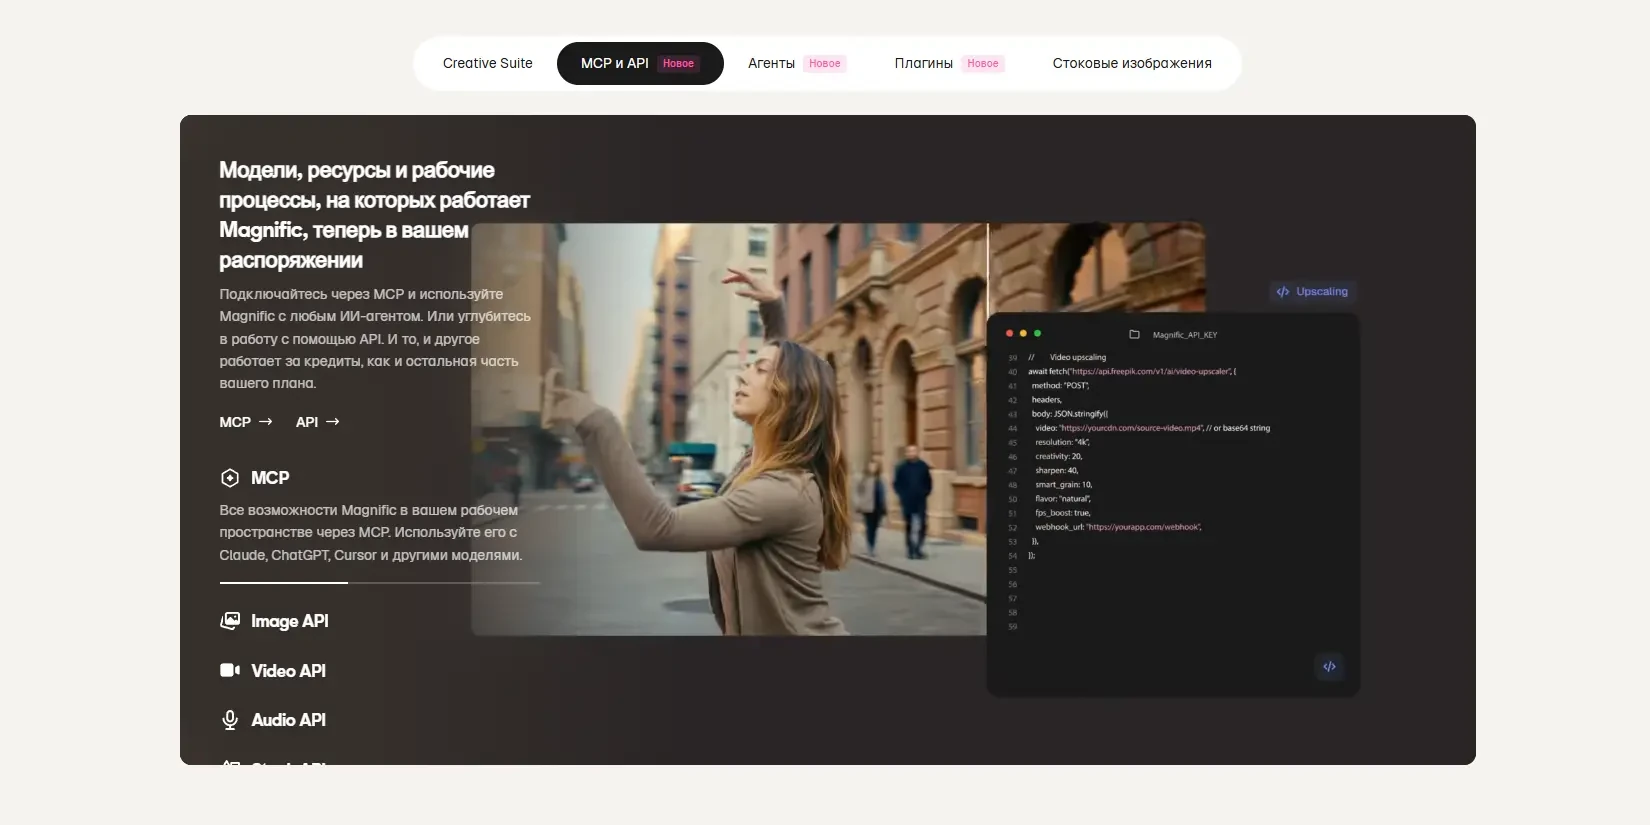This screenshot has width=1650, height=825.
Task: Open the Плагины tab
Action: (949, 63)
